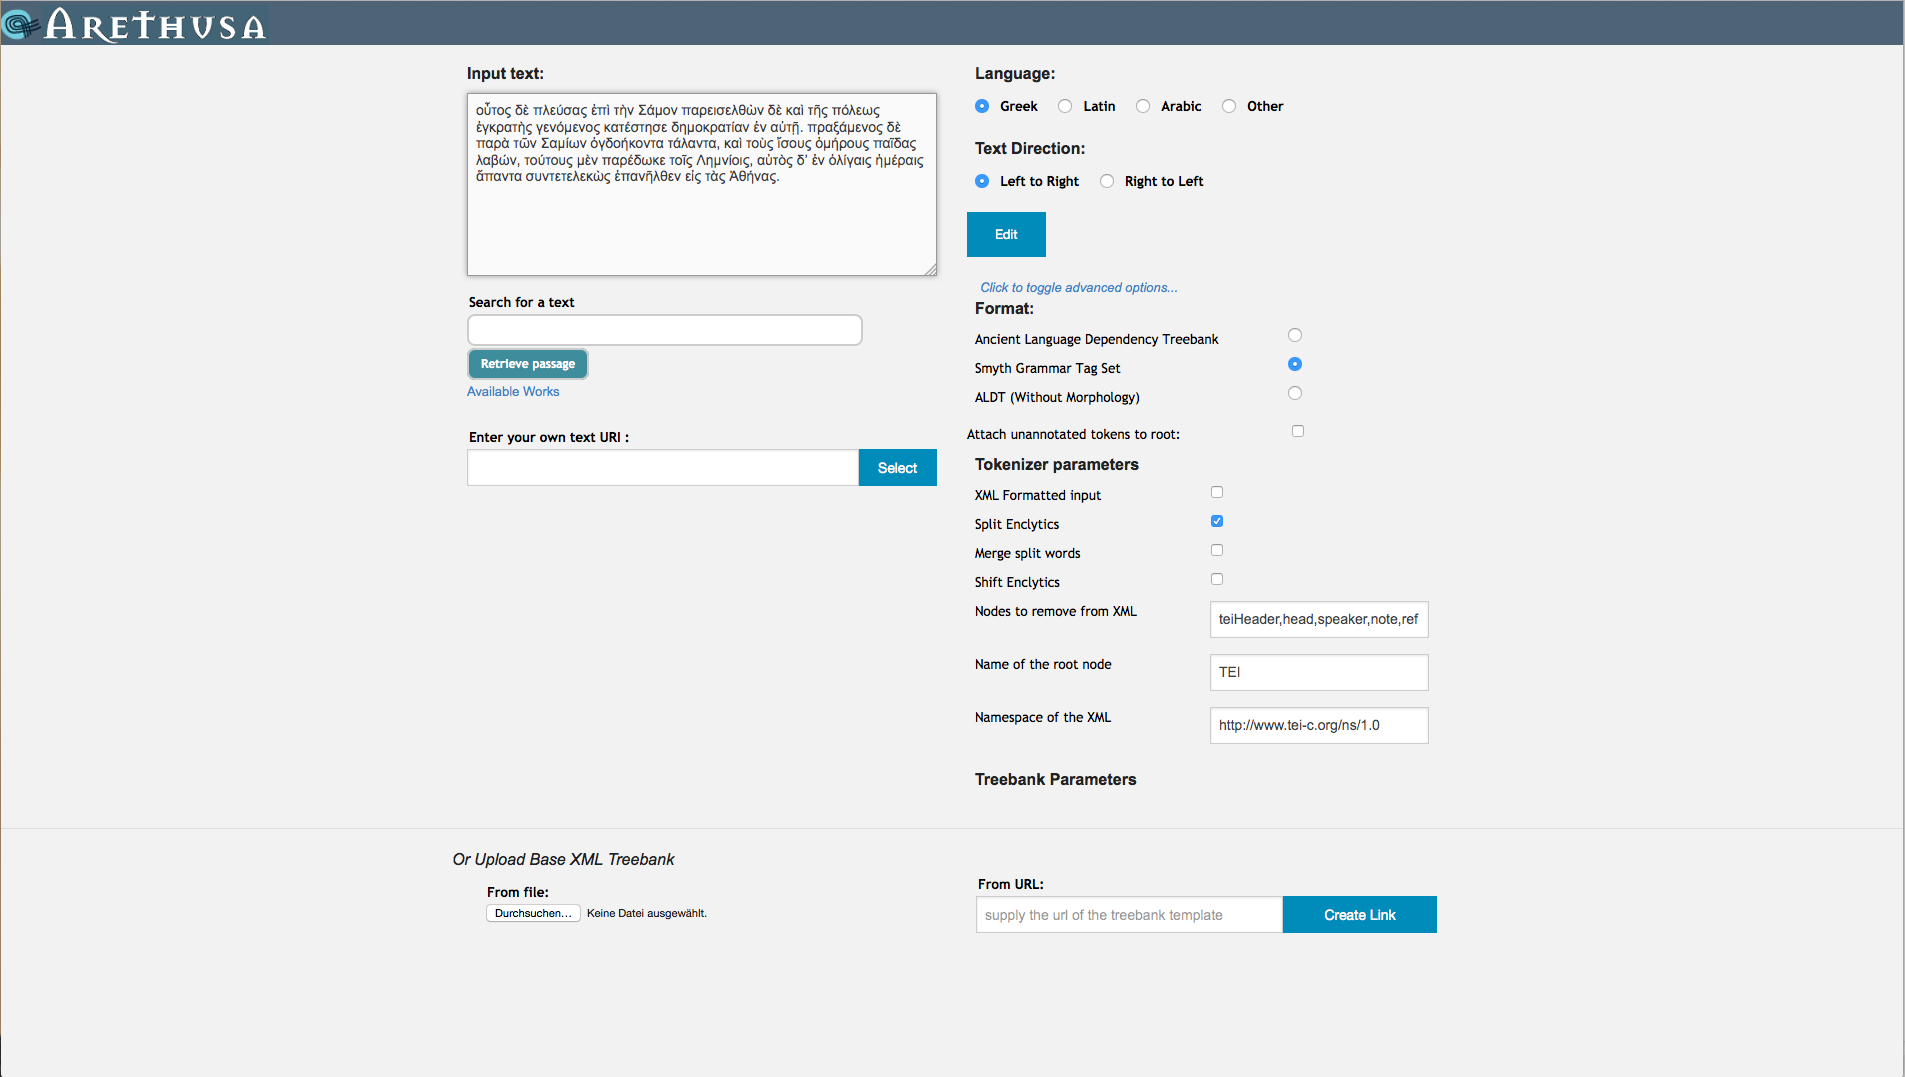
Task: Click the Select button for text URI
Action: 897,468
